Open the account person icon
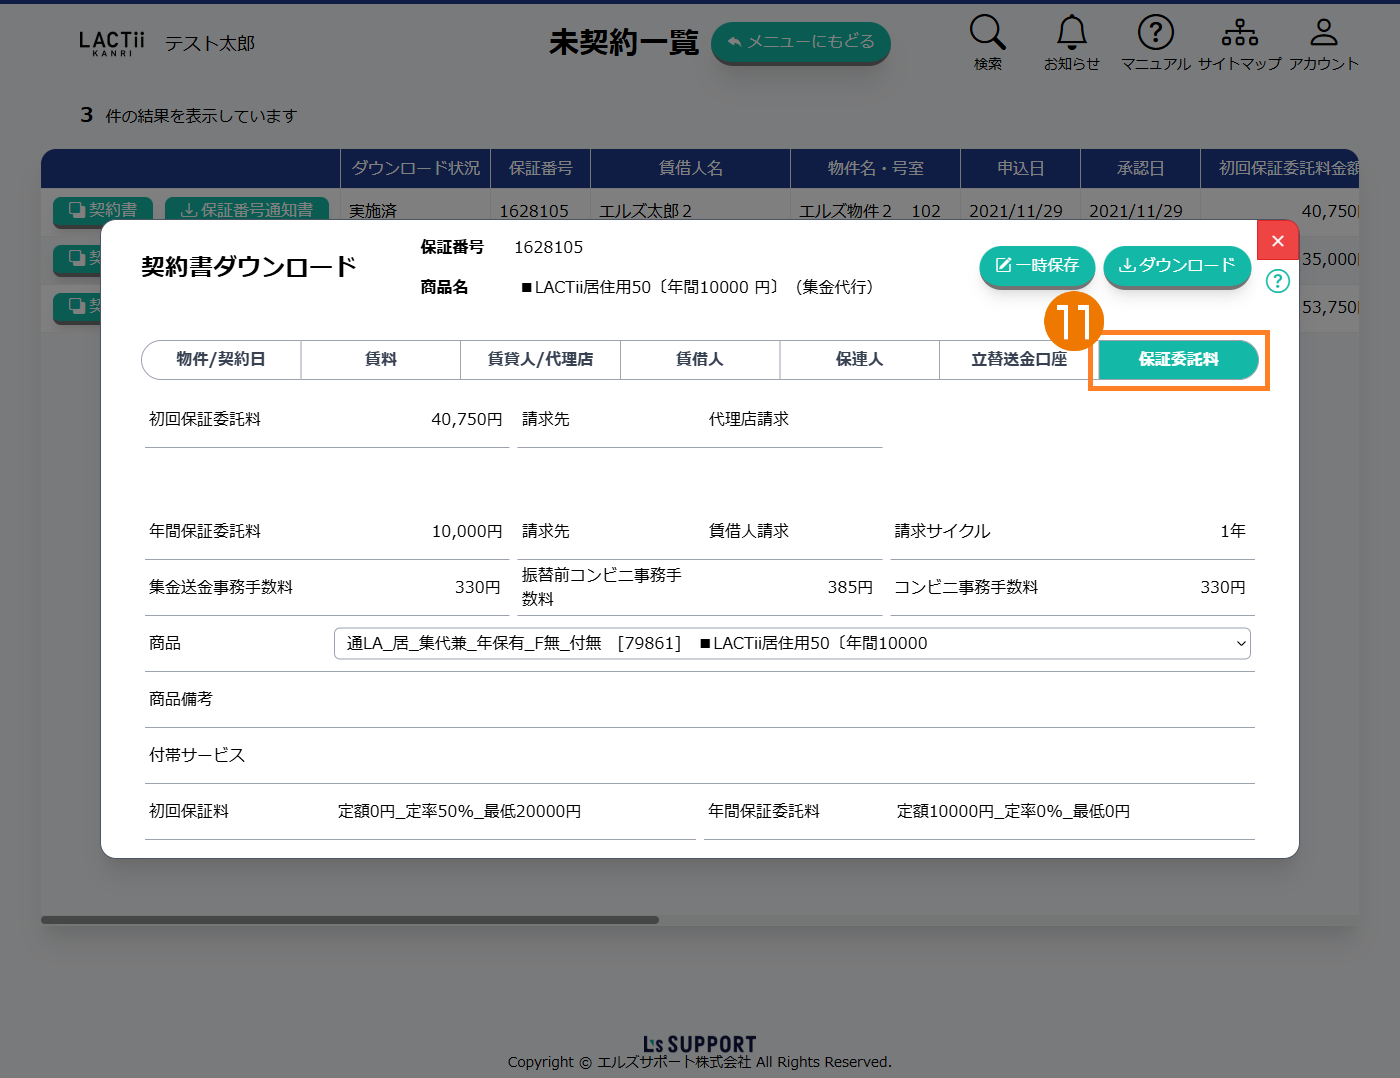 1323,33
